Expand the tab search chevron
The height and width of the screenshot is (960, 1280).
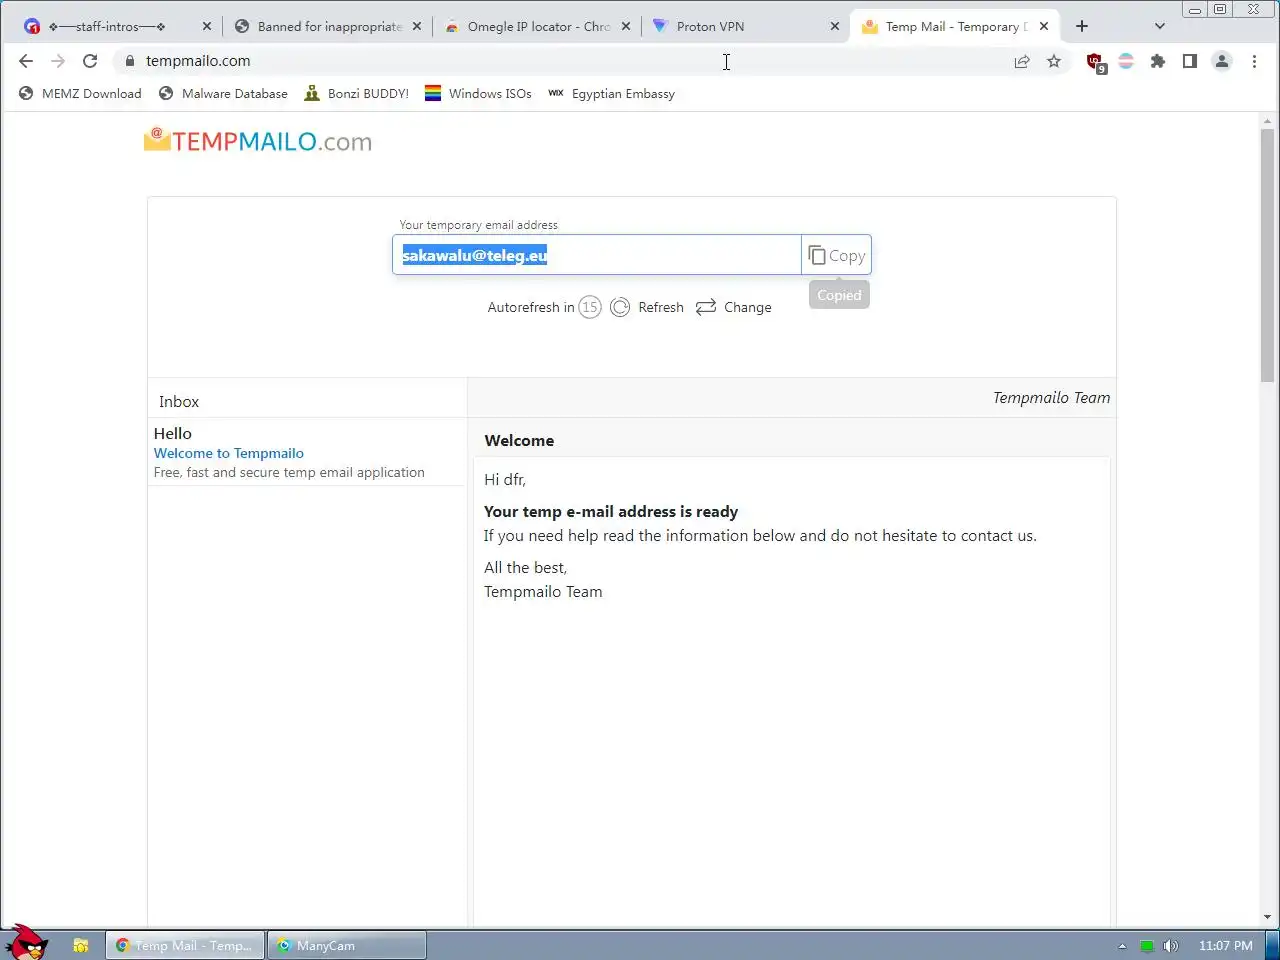[1160, 26]
